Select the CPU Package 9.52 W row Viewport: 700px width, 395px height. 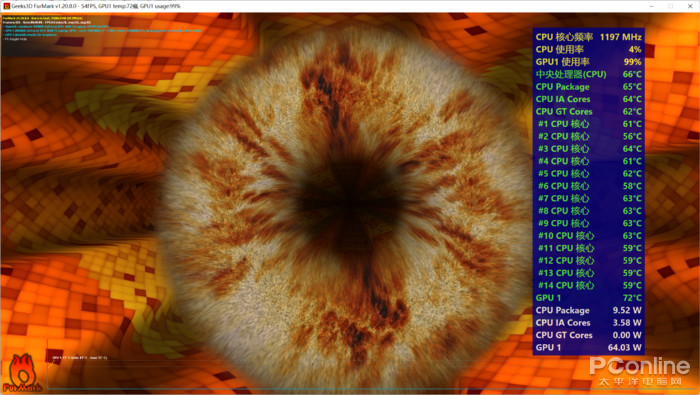tap(588, 310)
